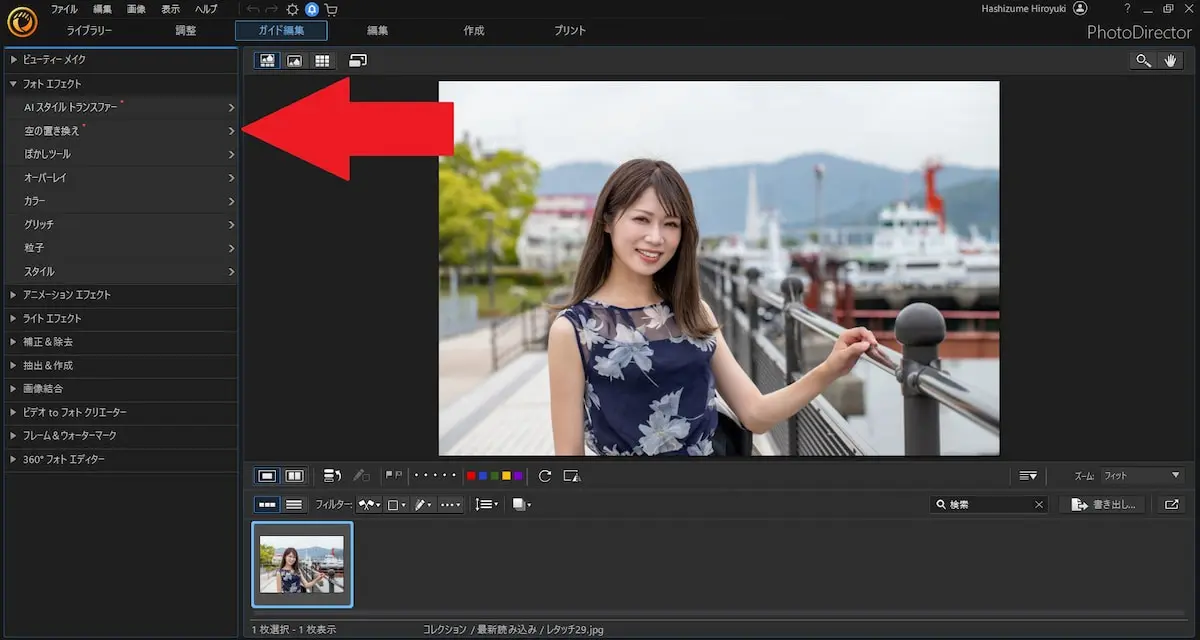Click the notification bell icon
Viewport: 1200px width, 640px height.
(312, 9)
